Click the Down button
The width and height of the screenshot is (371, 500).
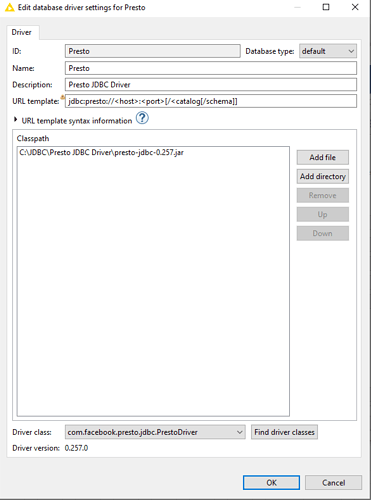click(x=323, y=233)
